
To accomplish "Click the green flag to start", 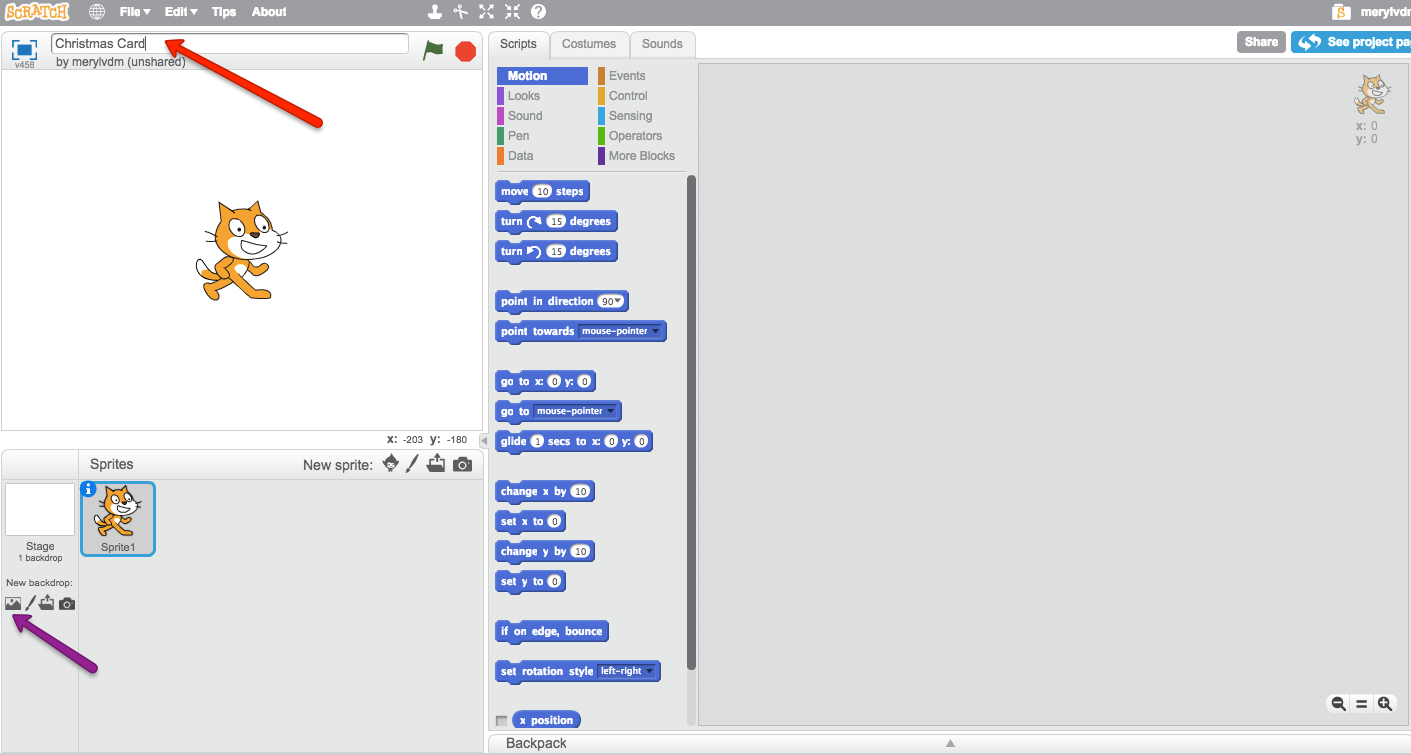I will point(433,50).
